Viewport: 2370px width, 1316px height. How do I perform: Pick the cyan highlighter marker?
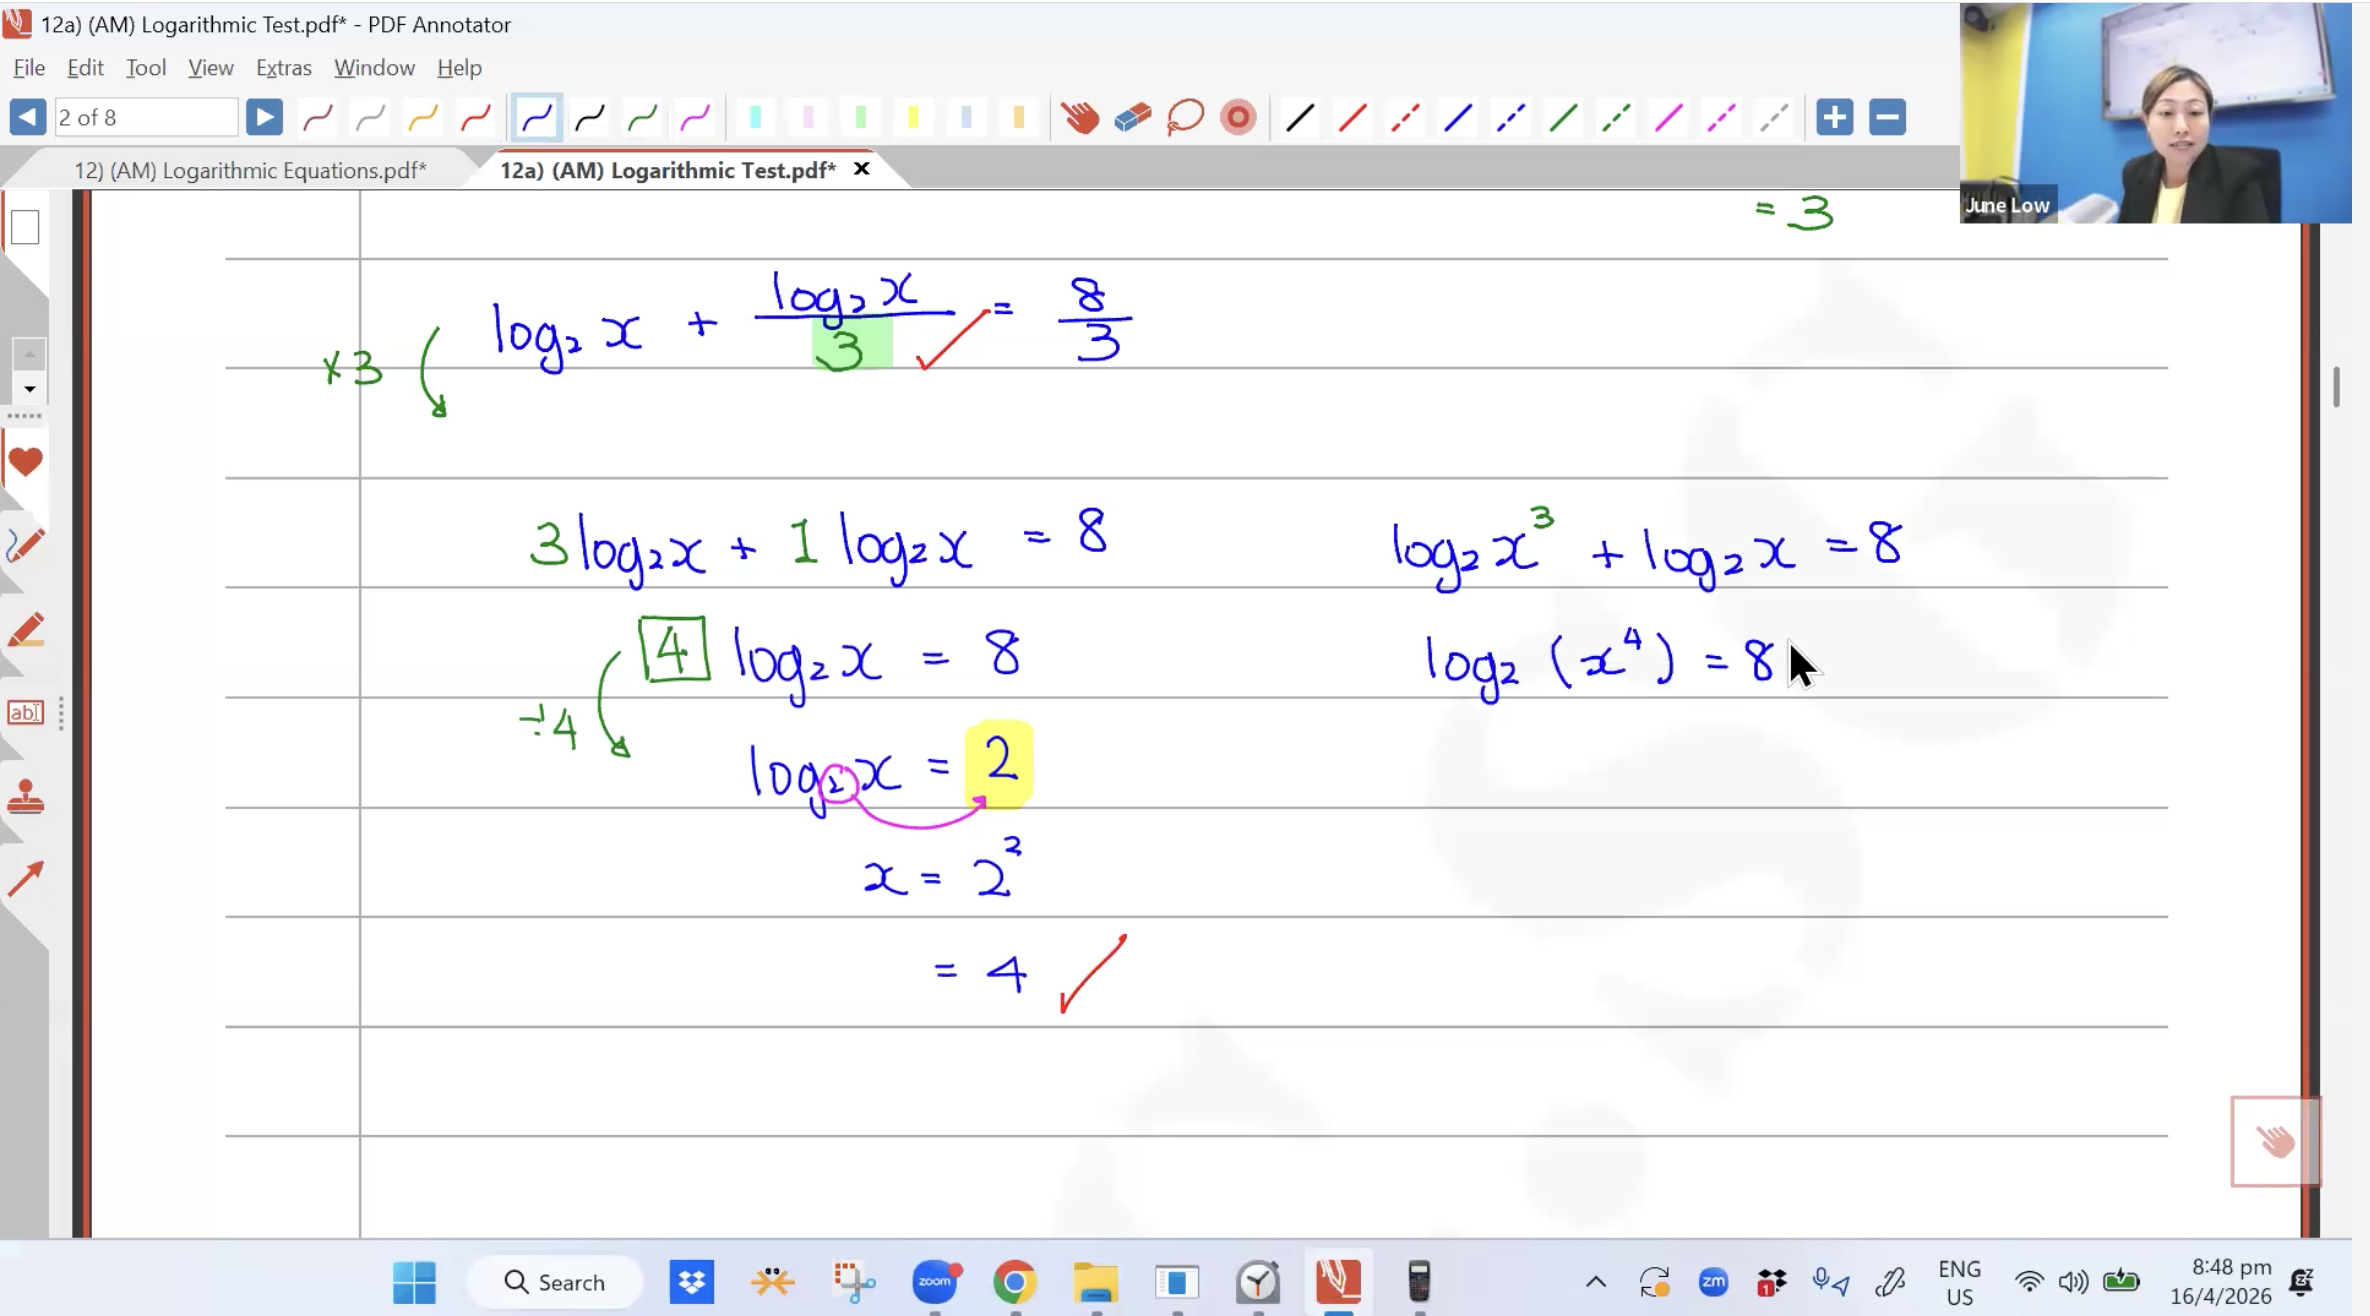756,118
